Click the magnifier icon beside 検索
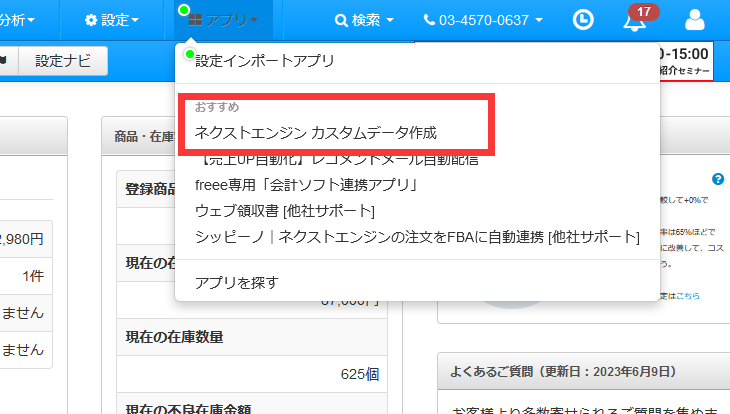The image size is (730, 414). [x=341, y=20]
